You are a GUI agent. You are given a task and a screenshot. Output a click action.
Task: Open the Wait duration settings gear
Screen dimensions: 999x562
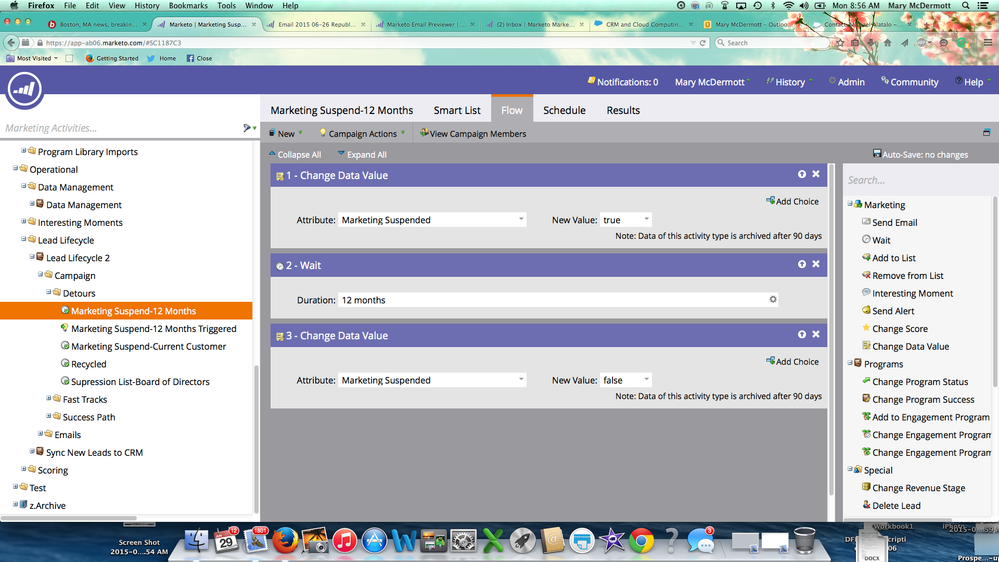click(773, 299)
